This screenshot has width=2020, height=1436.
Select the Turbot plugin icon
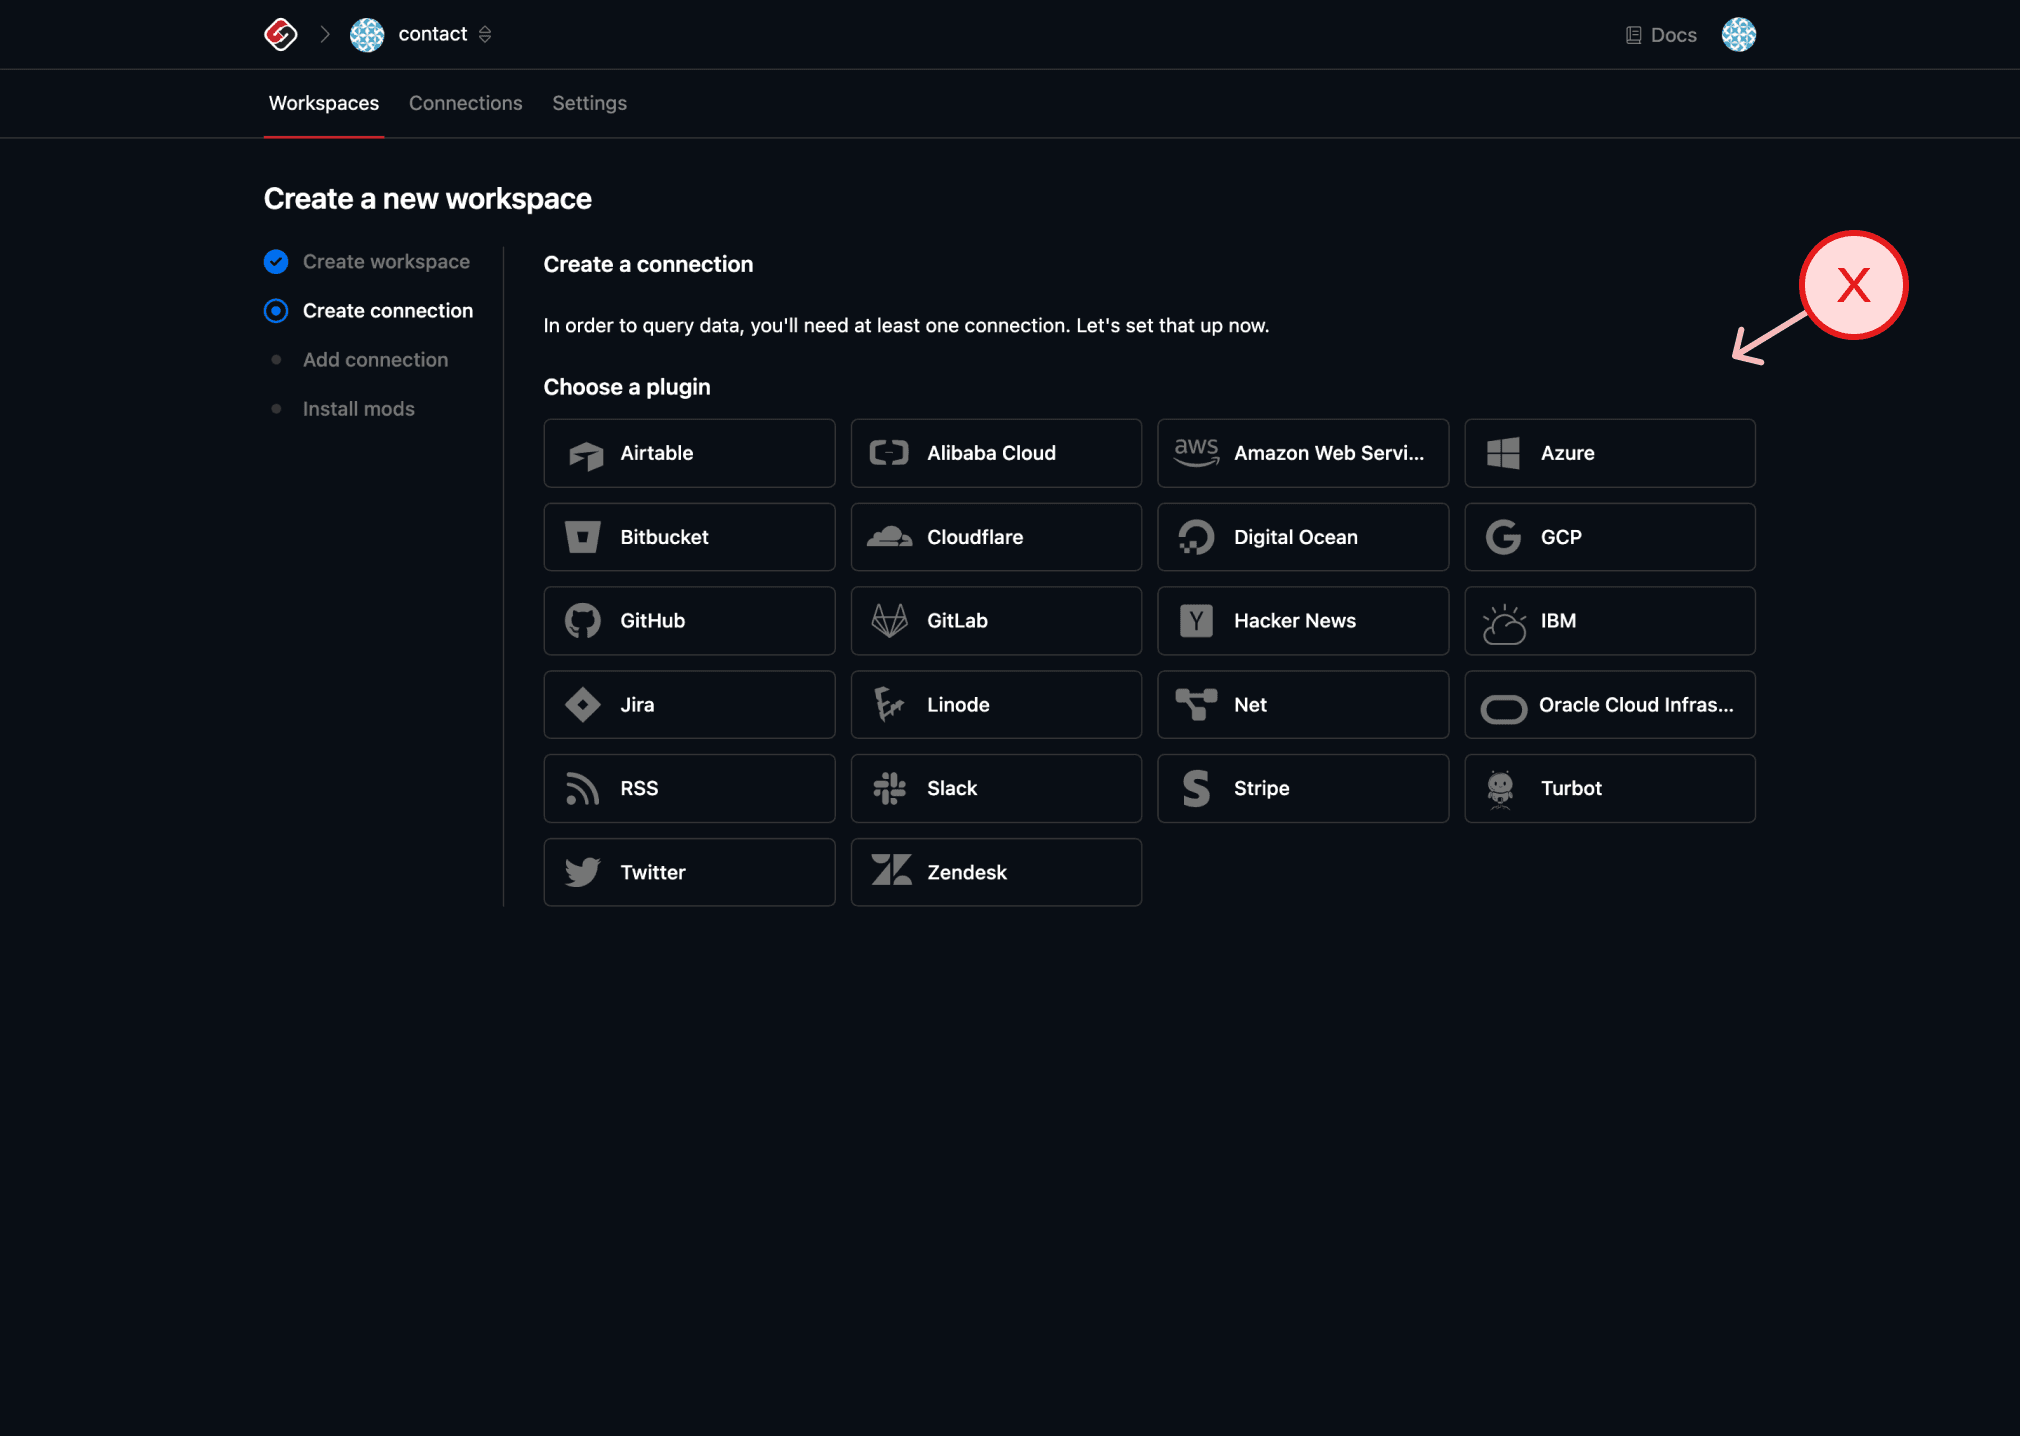1503,788
